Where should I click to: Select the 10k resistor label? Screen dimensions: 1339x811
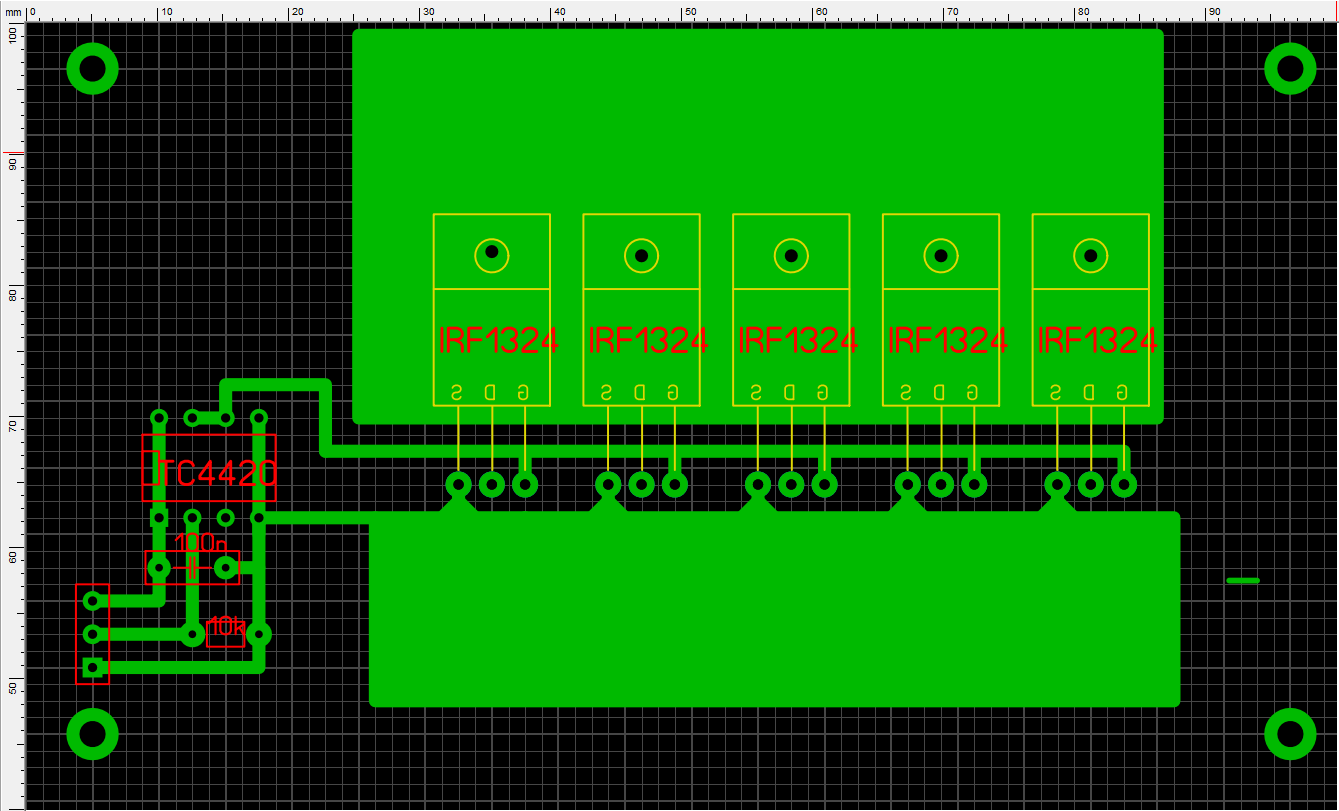[x=226, y=627]
